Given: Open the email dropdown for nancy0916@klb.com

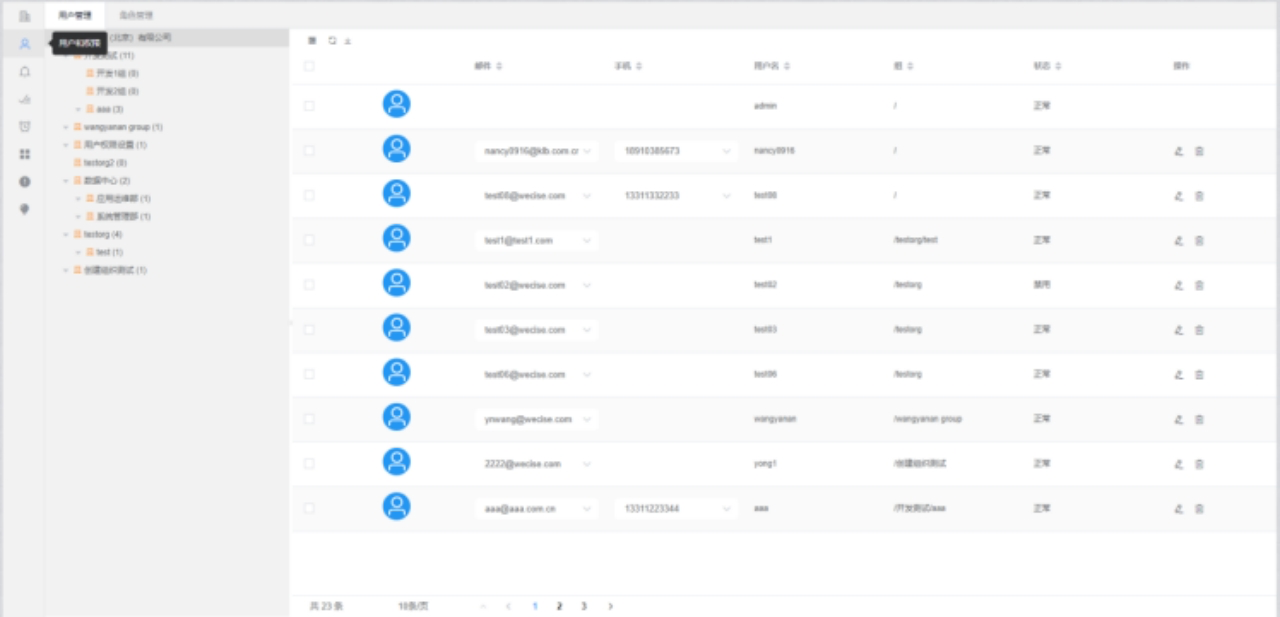Looking at the screenshot, I should 587,151.
